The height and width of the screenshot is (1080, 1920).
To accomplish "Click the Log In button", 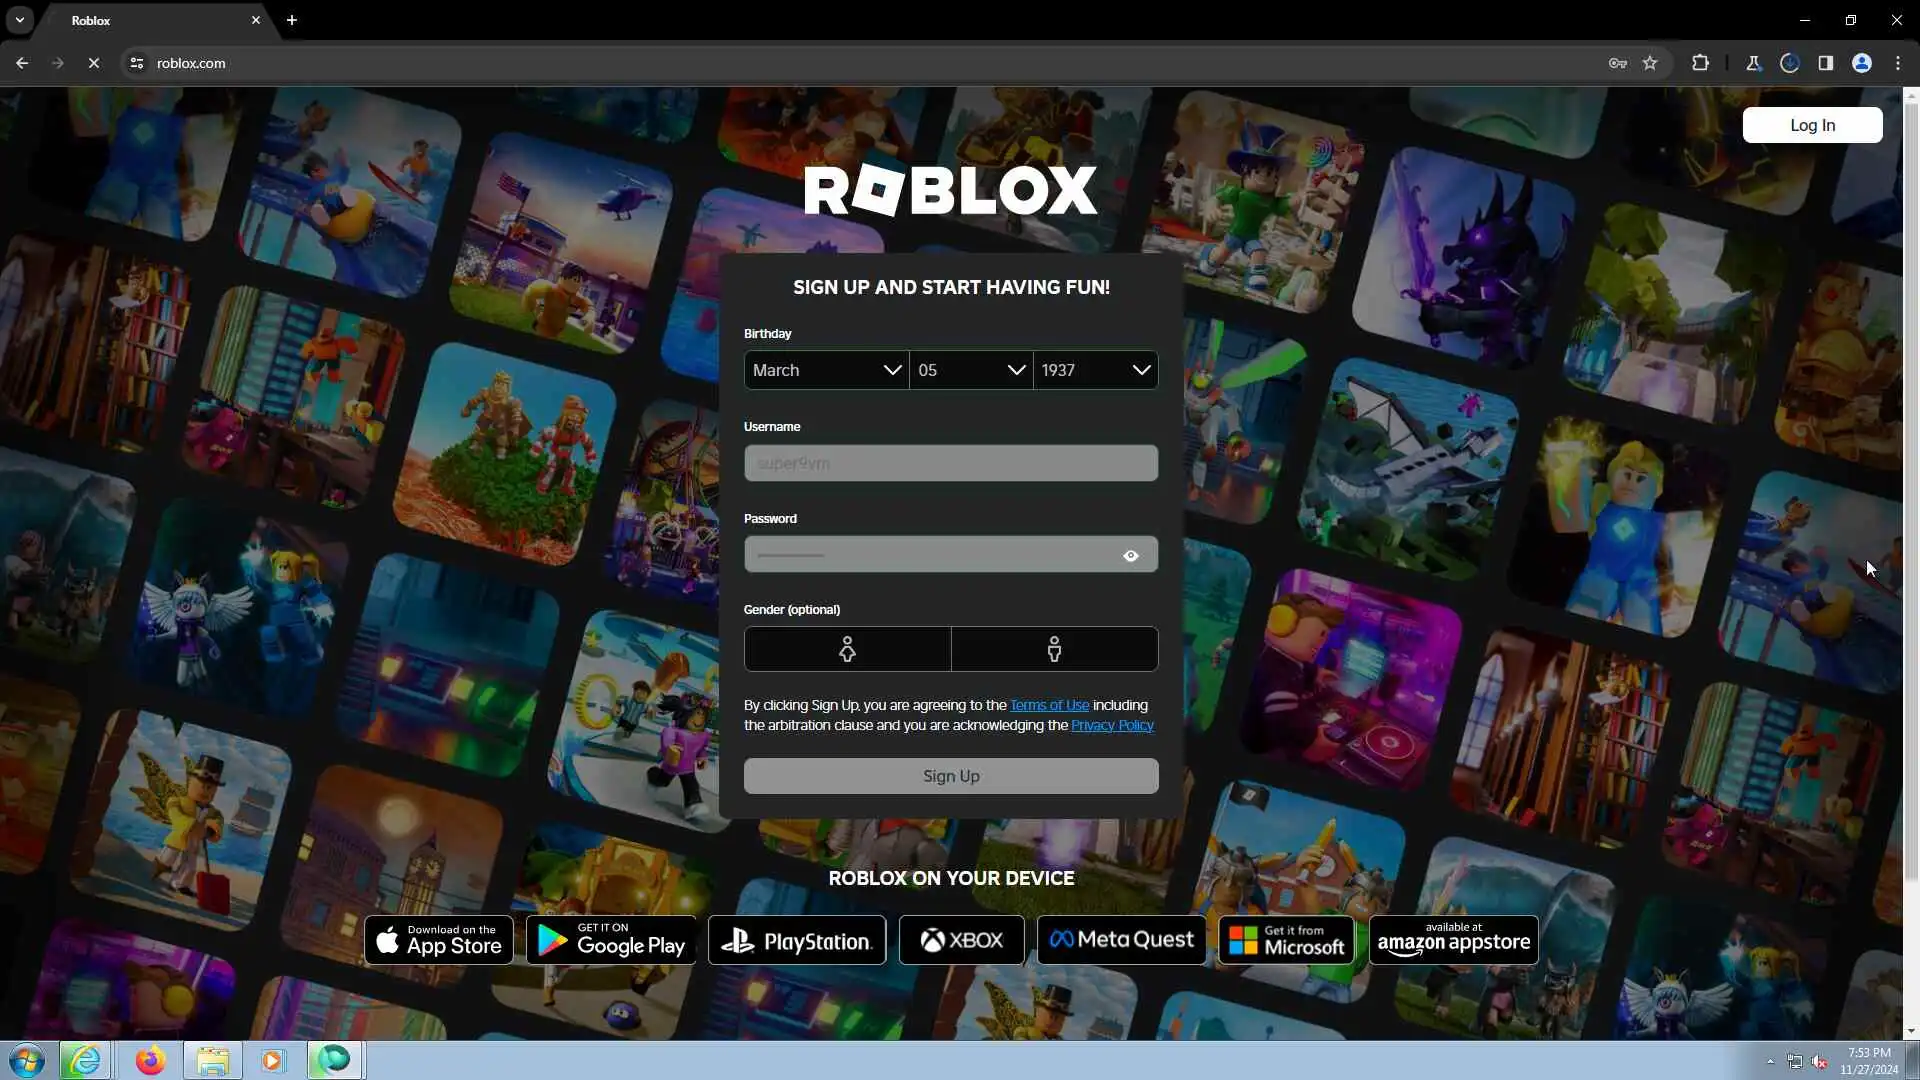I will click(1812, 125).
